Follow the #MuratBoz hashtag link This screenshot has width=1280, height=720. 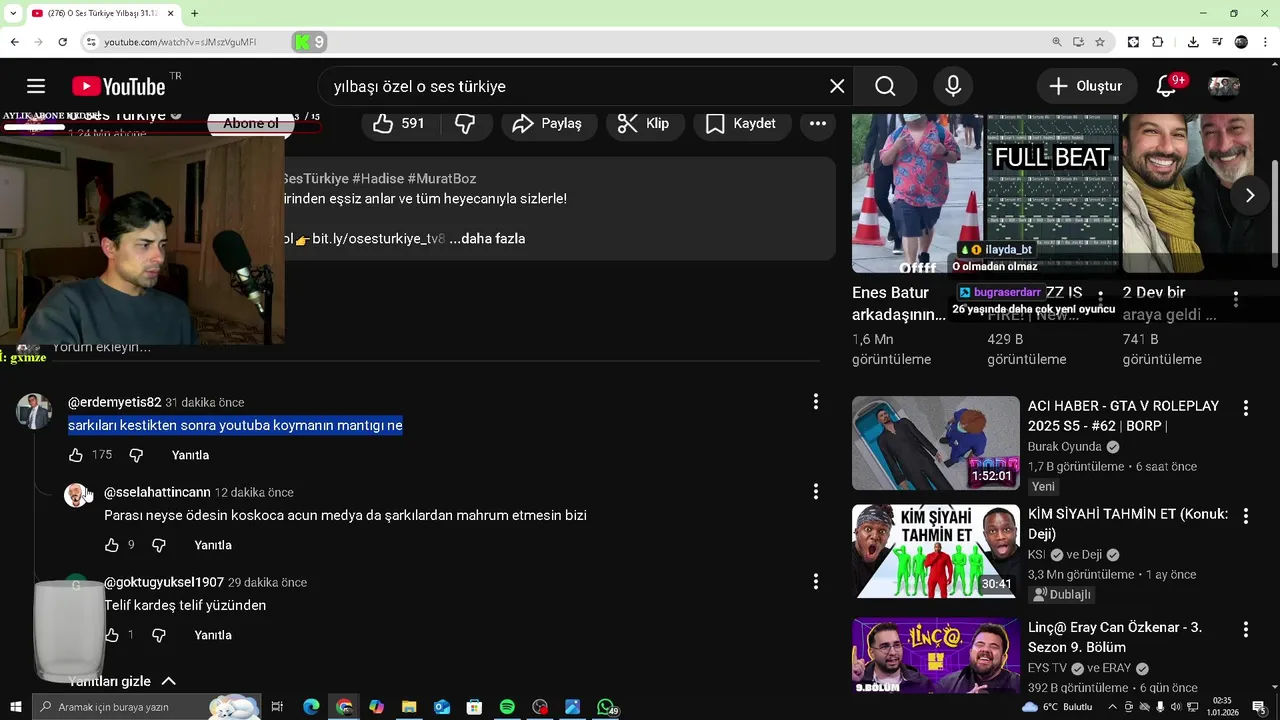[x=442, y=178]
